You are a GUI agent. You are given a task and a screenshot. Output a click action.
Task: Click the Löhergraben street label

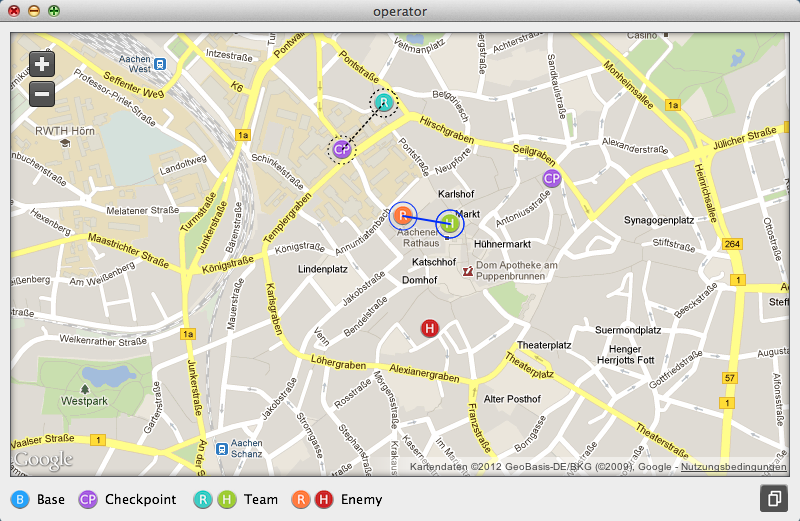339,362
